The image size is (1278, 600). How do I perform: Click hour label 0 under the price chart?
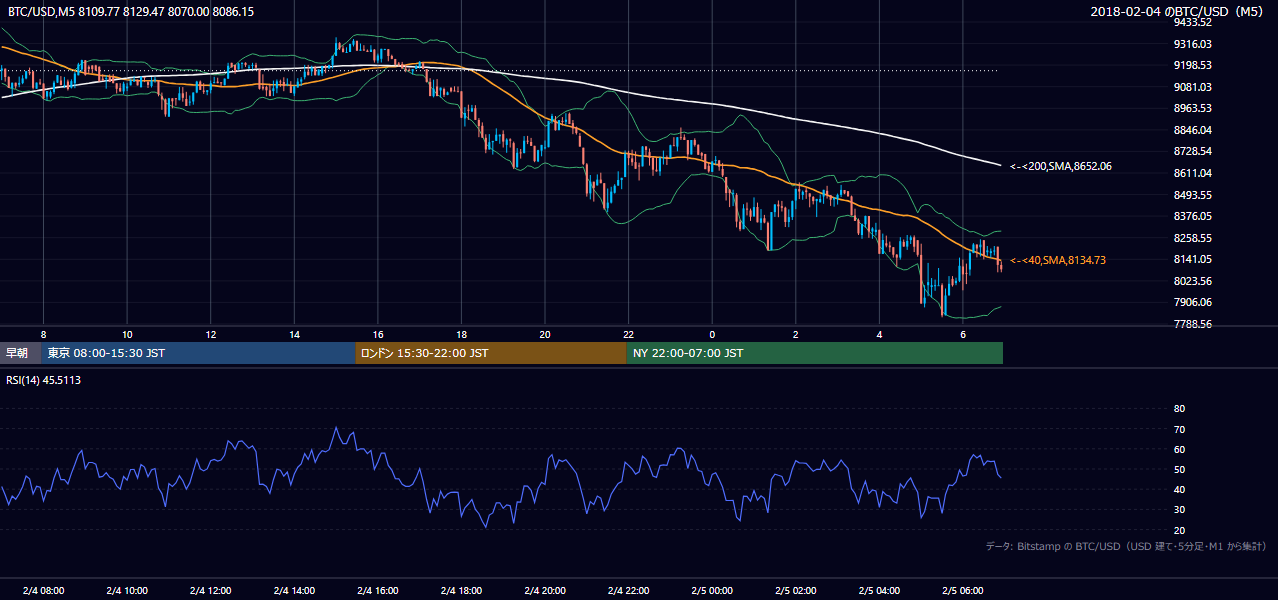click(712, 334)
